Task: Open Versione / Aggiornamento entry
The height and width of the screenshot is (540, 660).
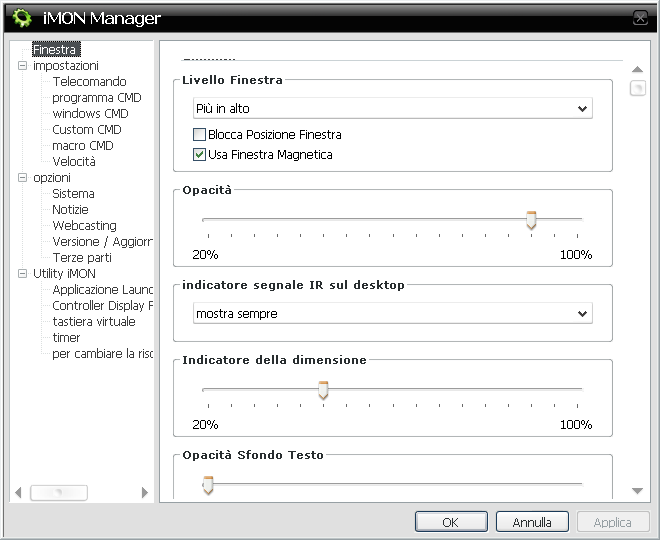Action: tap(102, 242)
